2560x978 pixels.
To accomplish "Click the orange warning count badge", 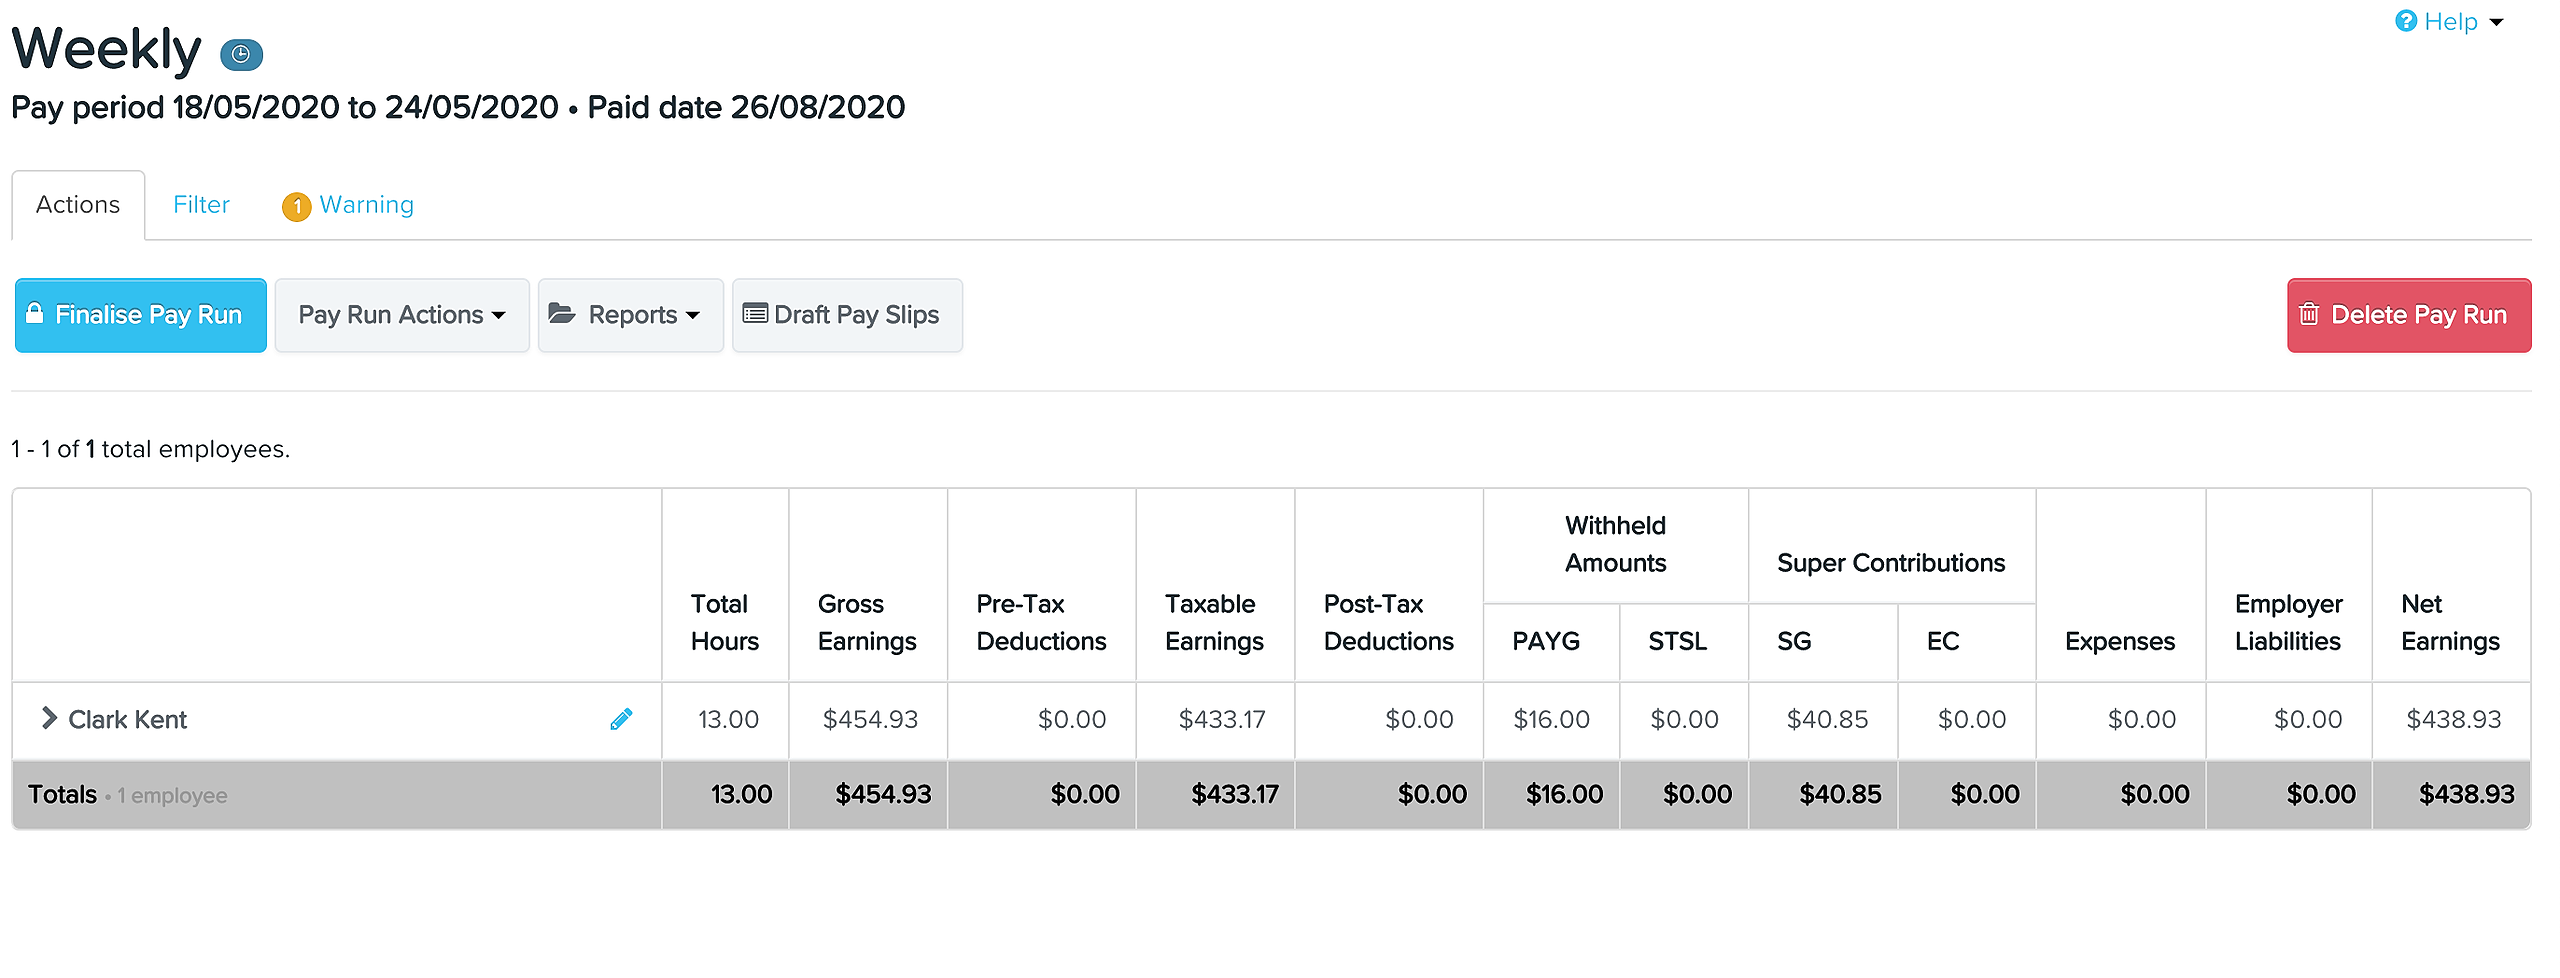I will (296, 206).
